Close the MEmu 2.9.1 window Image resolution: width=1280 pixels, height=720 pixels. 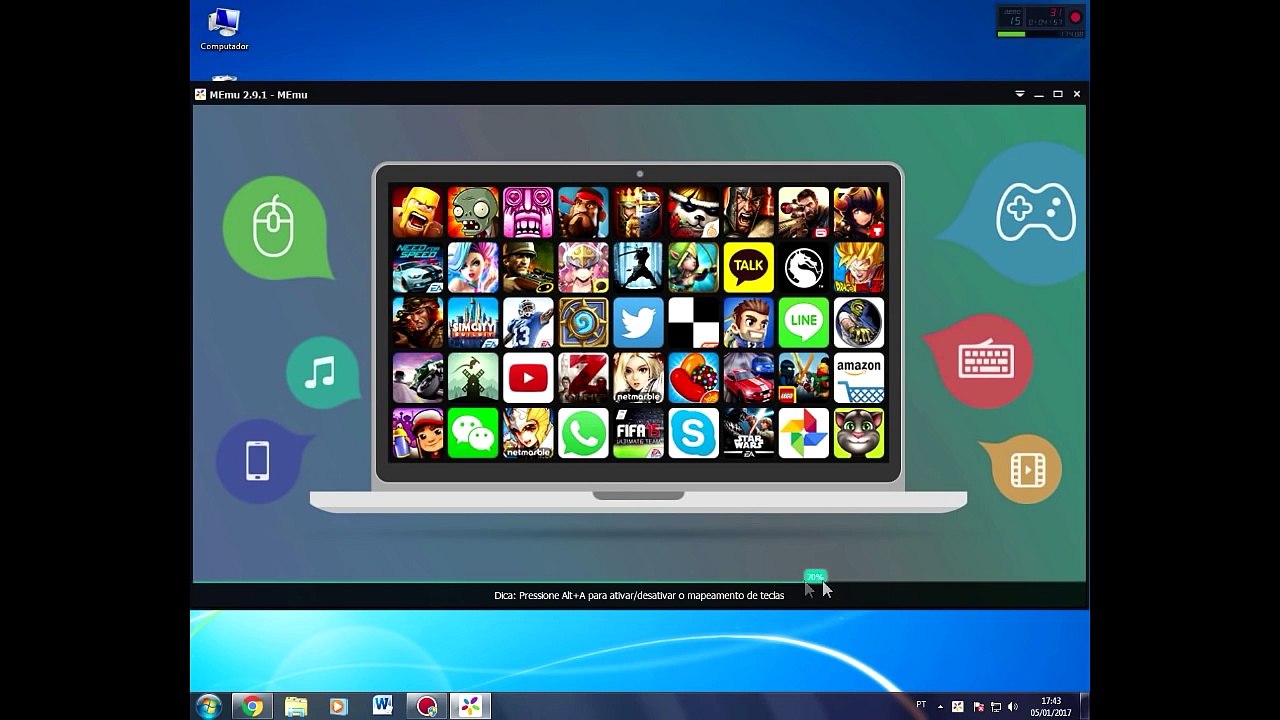(1077, 94)
